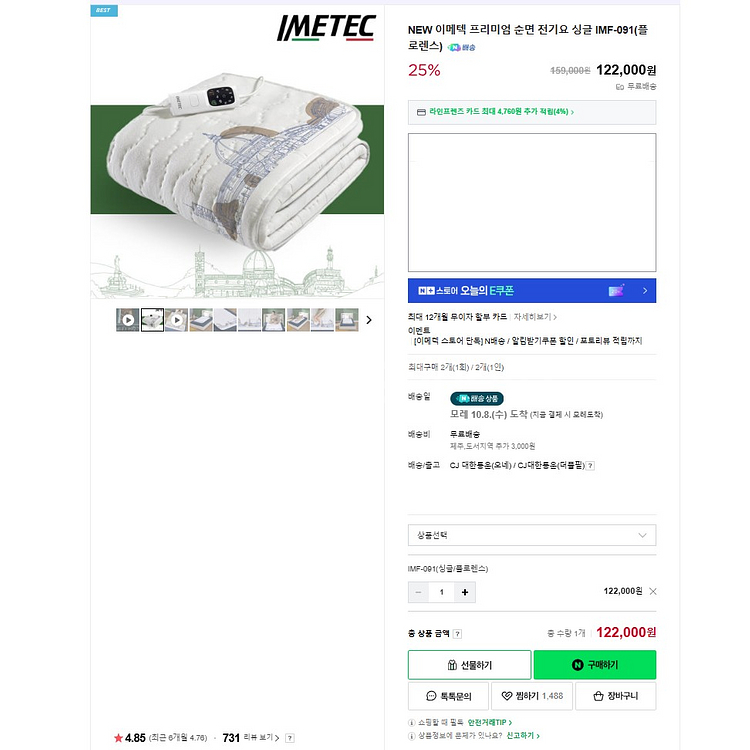750x750 pixels.
Task: Decrease quantity with minus button
Action: coord(419,592)
